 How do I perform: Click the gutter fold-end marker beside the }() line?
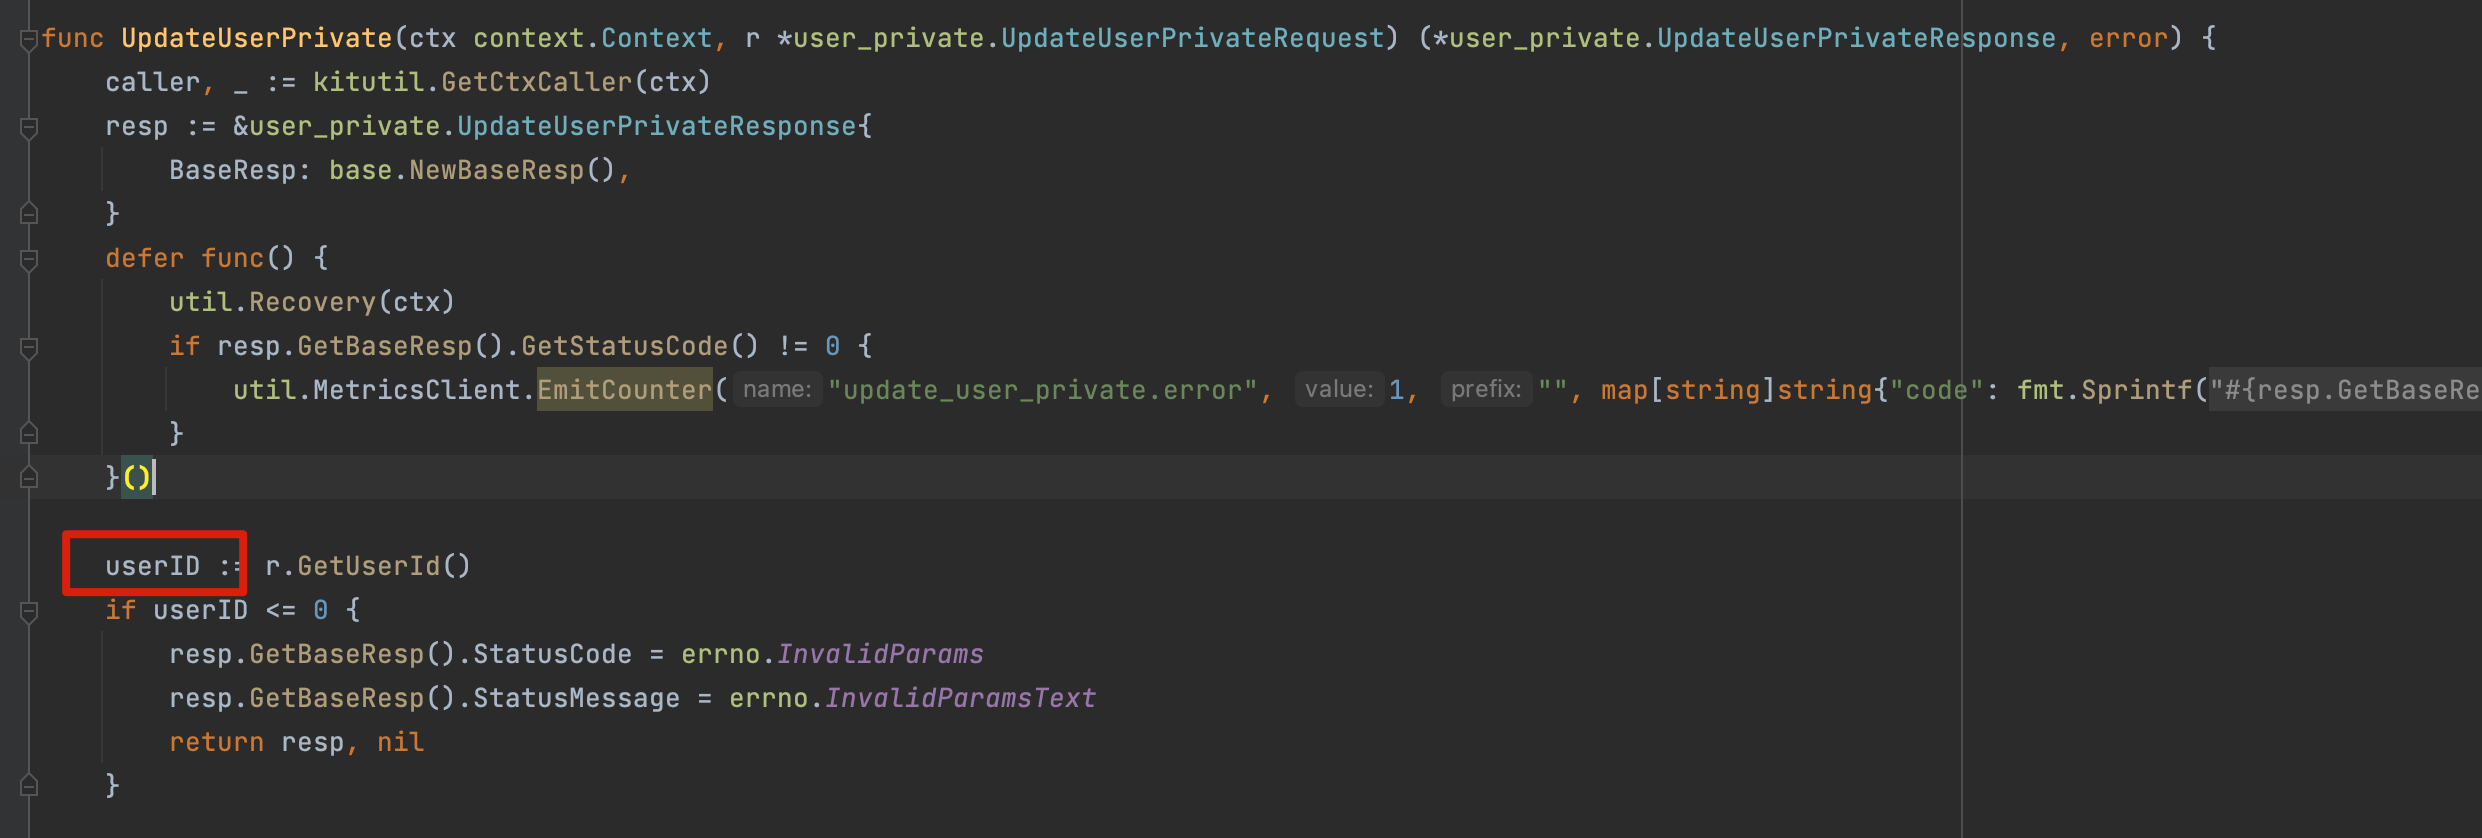click(29, 478)
